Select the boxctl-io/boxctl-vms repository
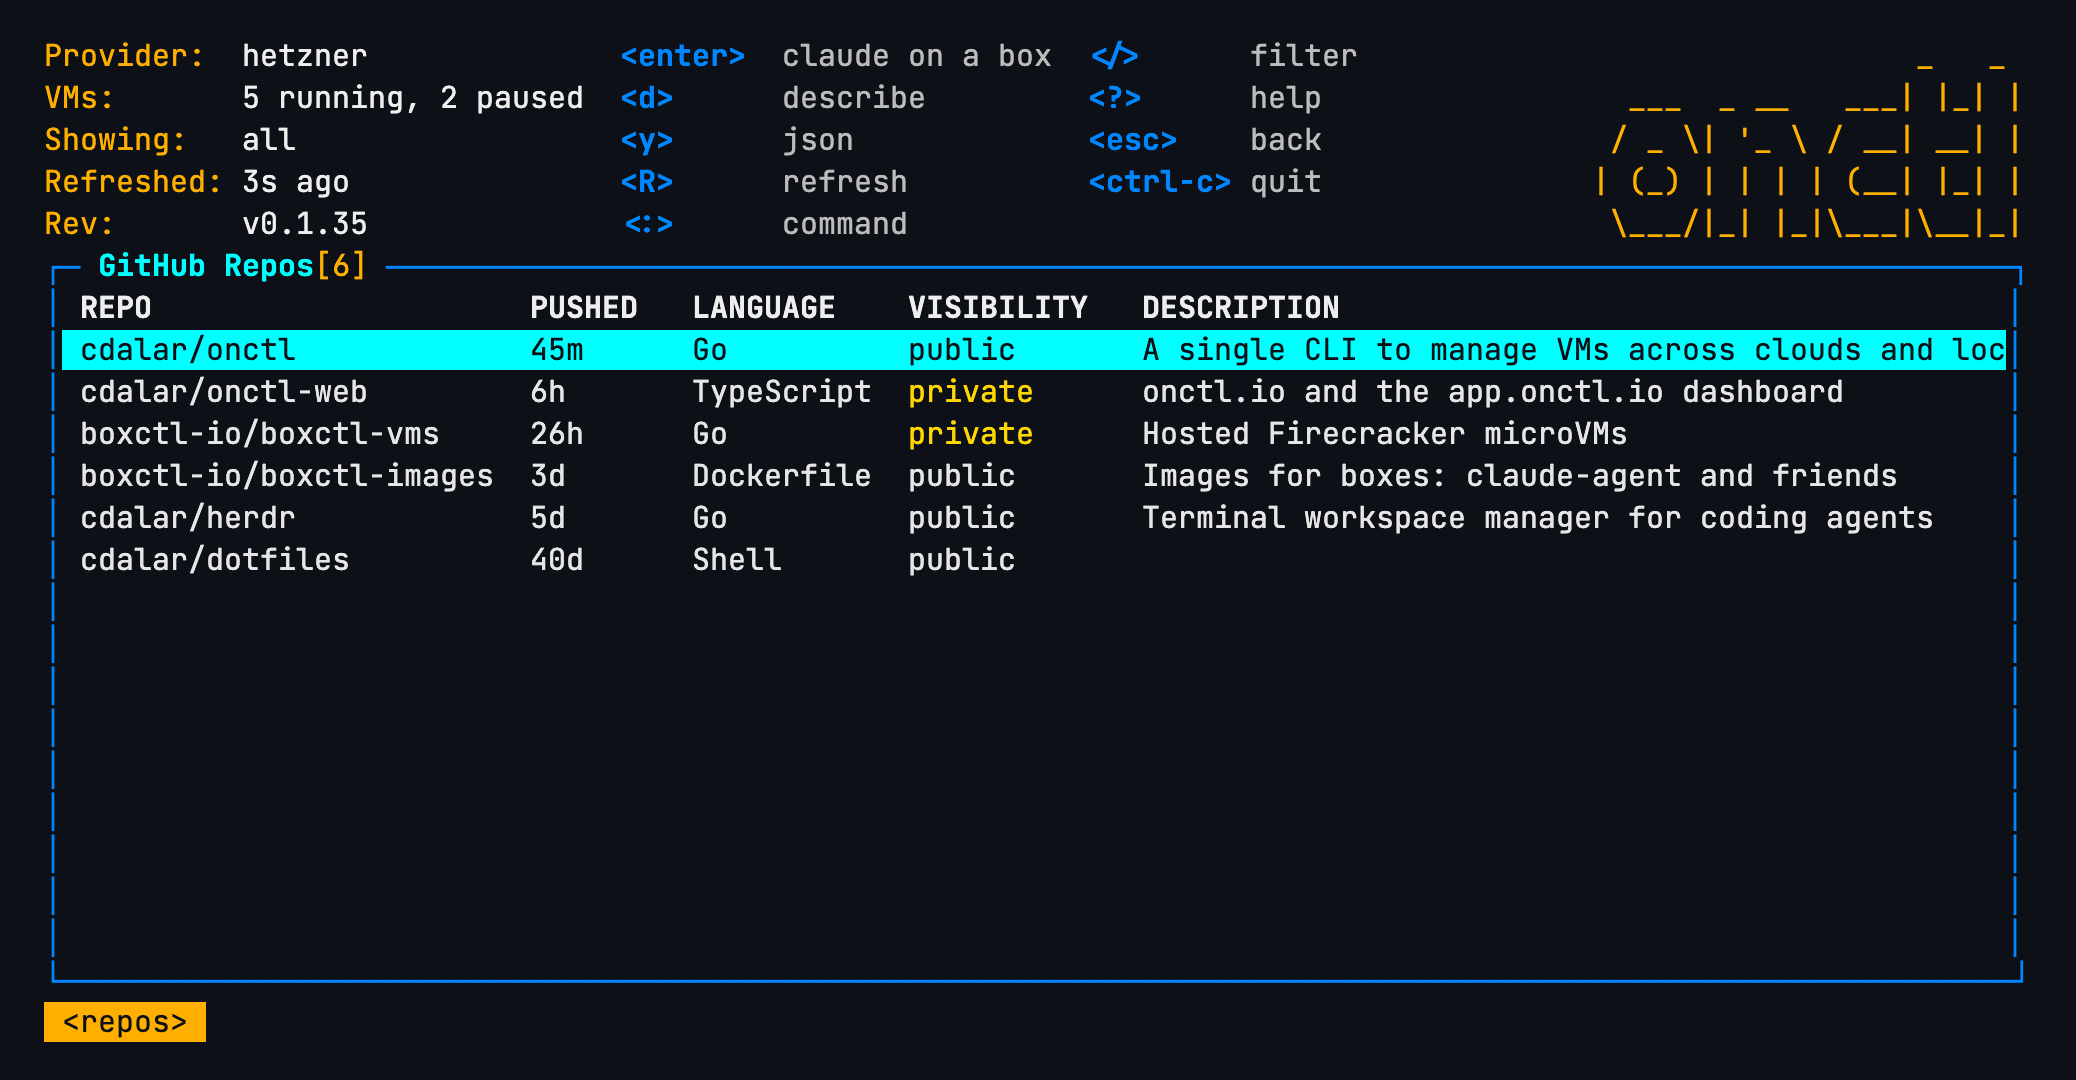The width and height of the screenshot is (2076, 1080). (x=1034, y=434)
